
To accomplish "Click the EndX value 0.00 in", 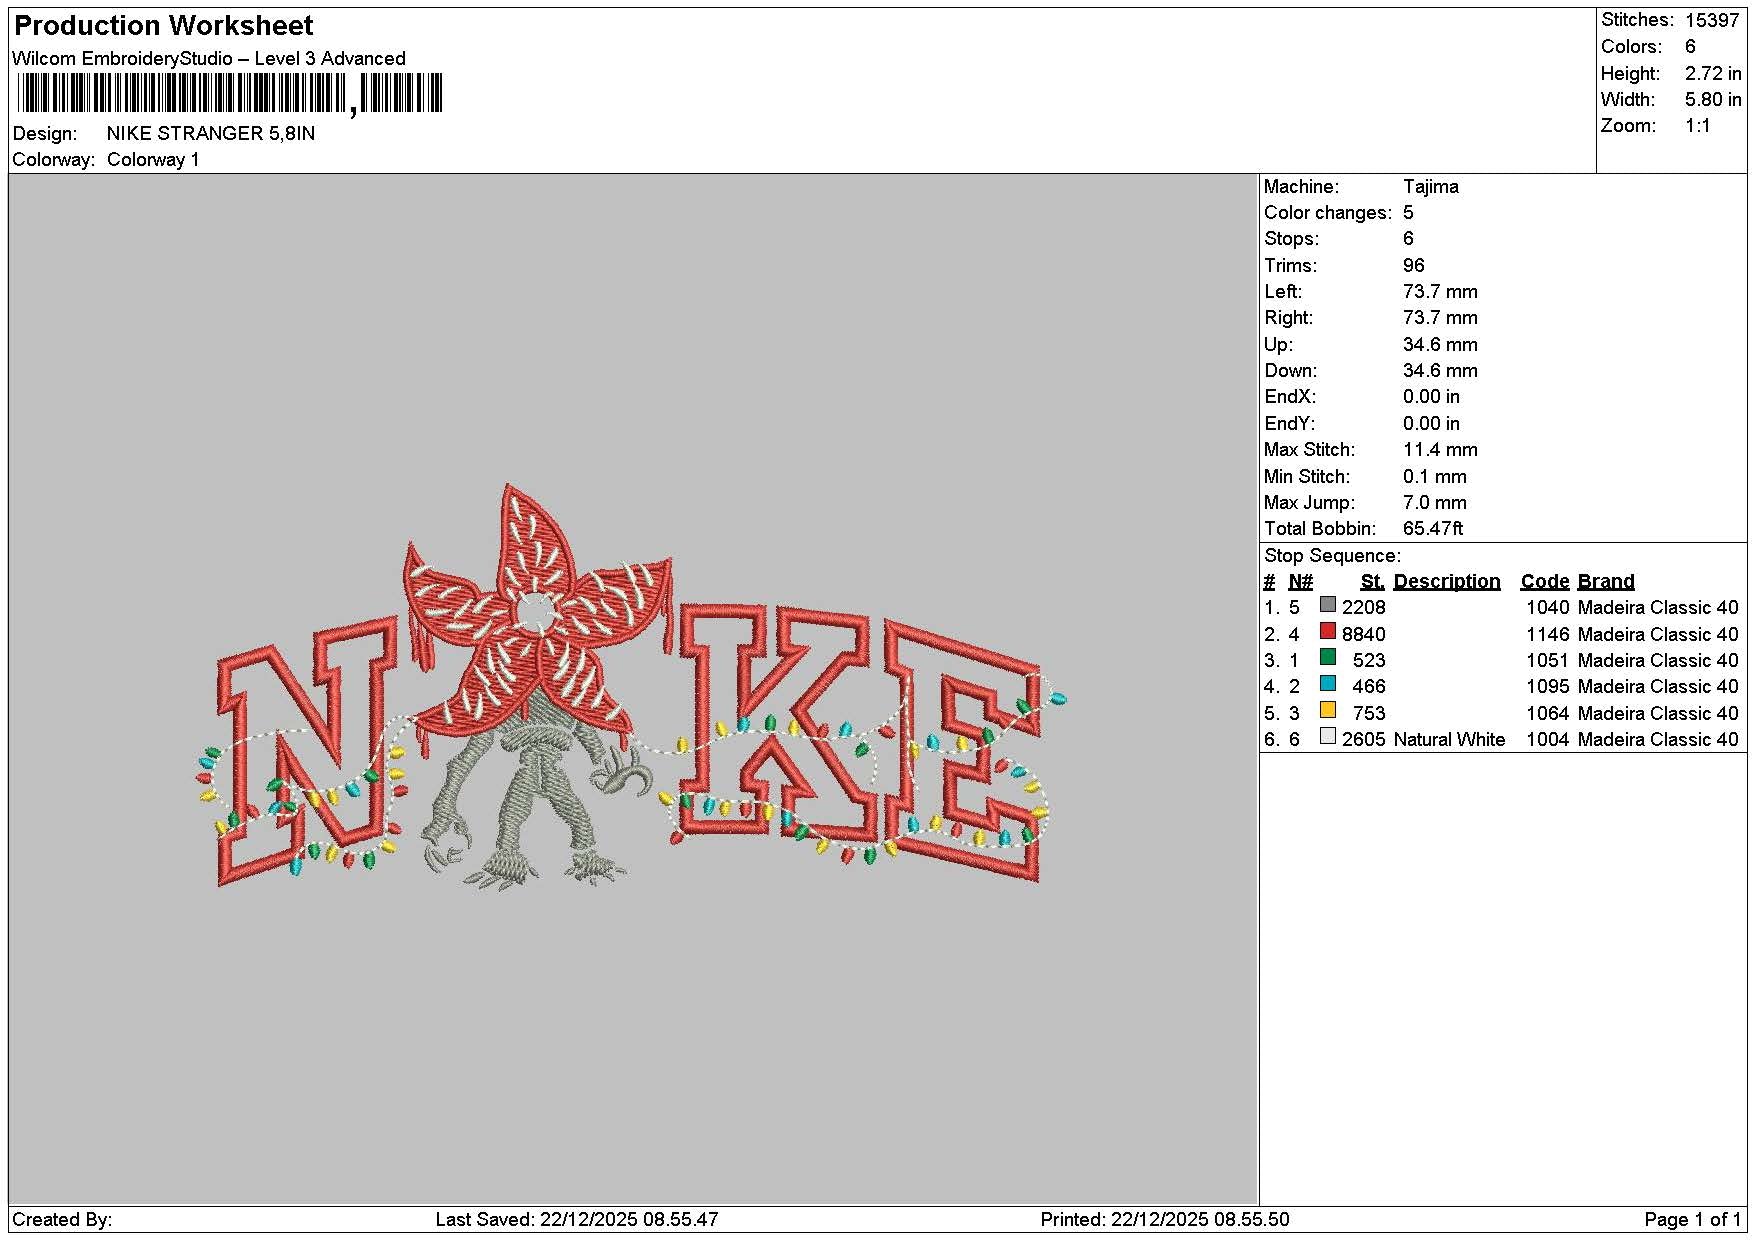I will pyautogui.click(x=1430, y=397).
